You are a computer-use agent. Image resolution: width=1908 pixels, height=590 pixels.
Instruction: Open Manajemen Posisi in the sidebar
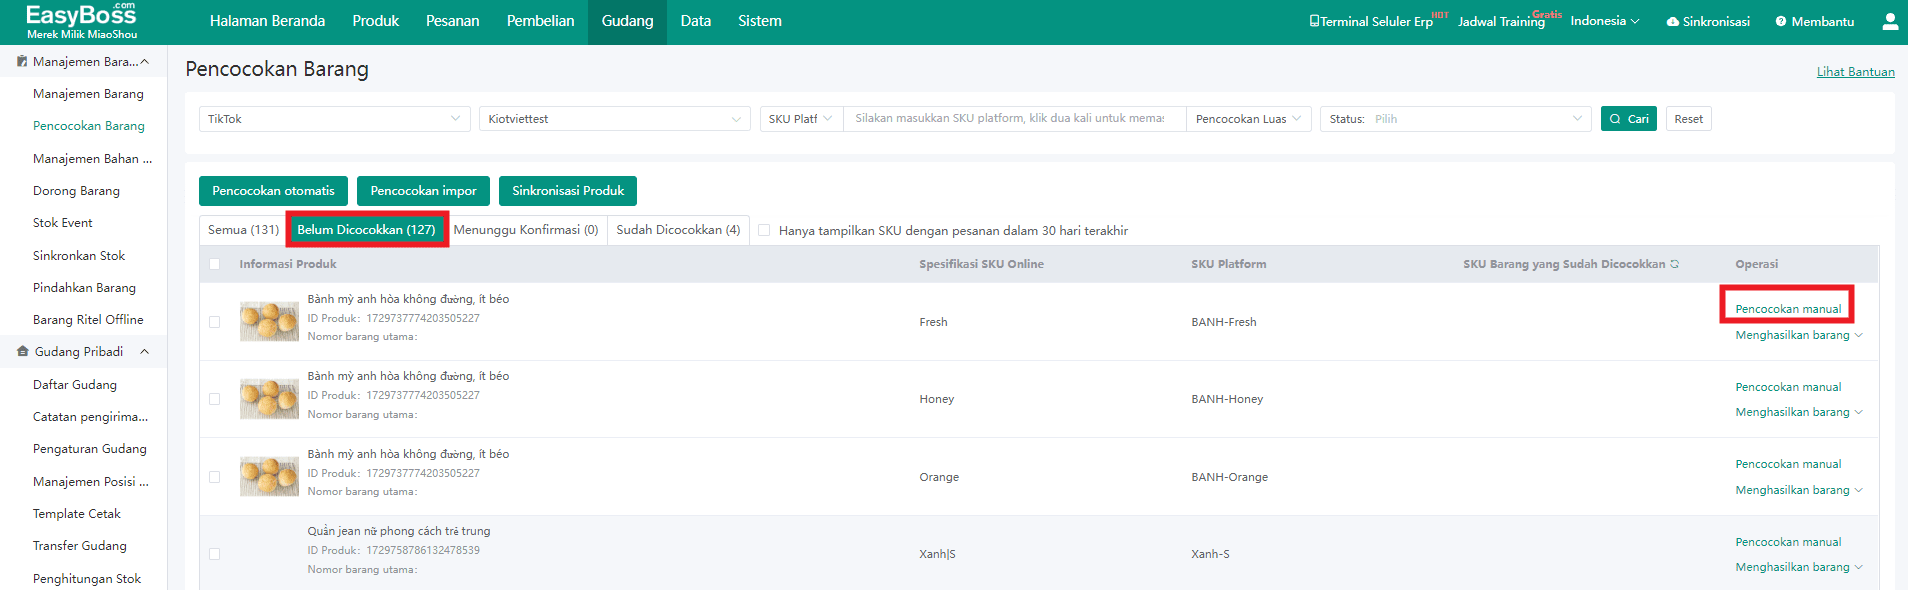pyautogui.click(x=91, y=482)
